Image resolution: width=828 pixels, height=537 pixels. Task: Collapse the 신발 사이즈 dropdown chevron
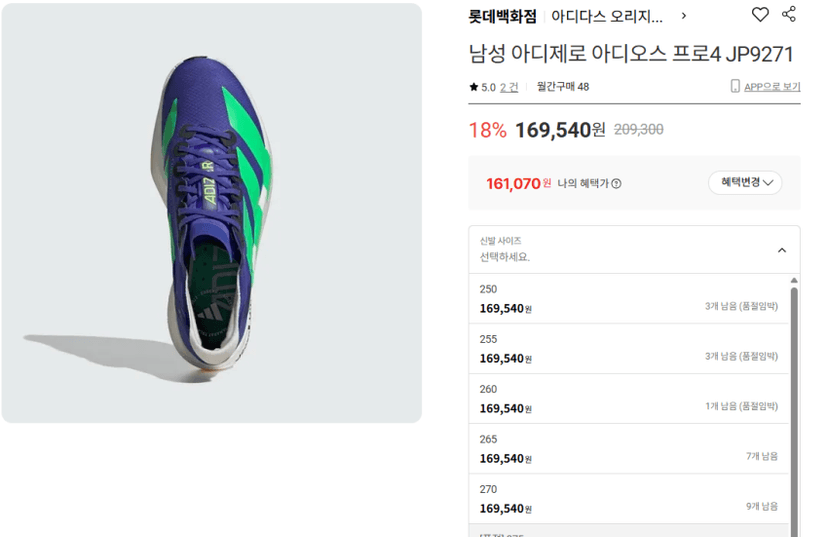tap(782, 250)
